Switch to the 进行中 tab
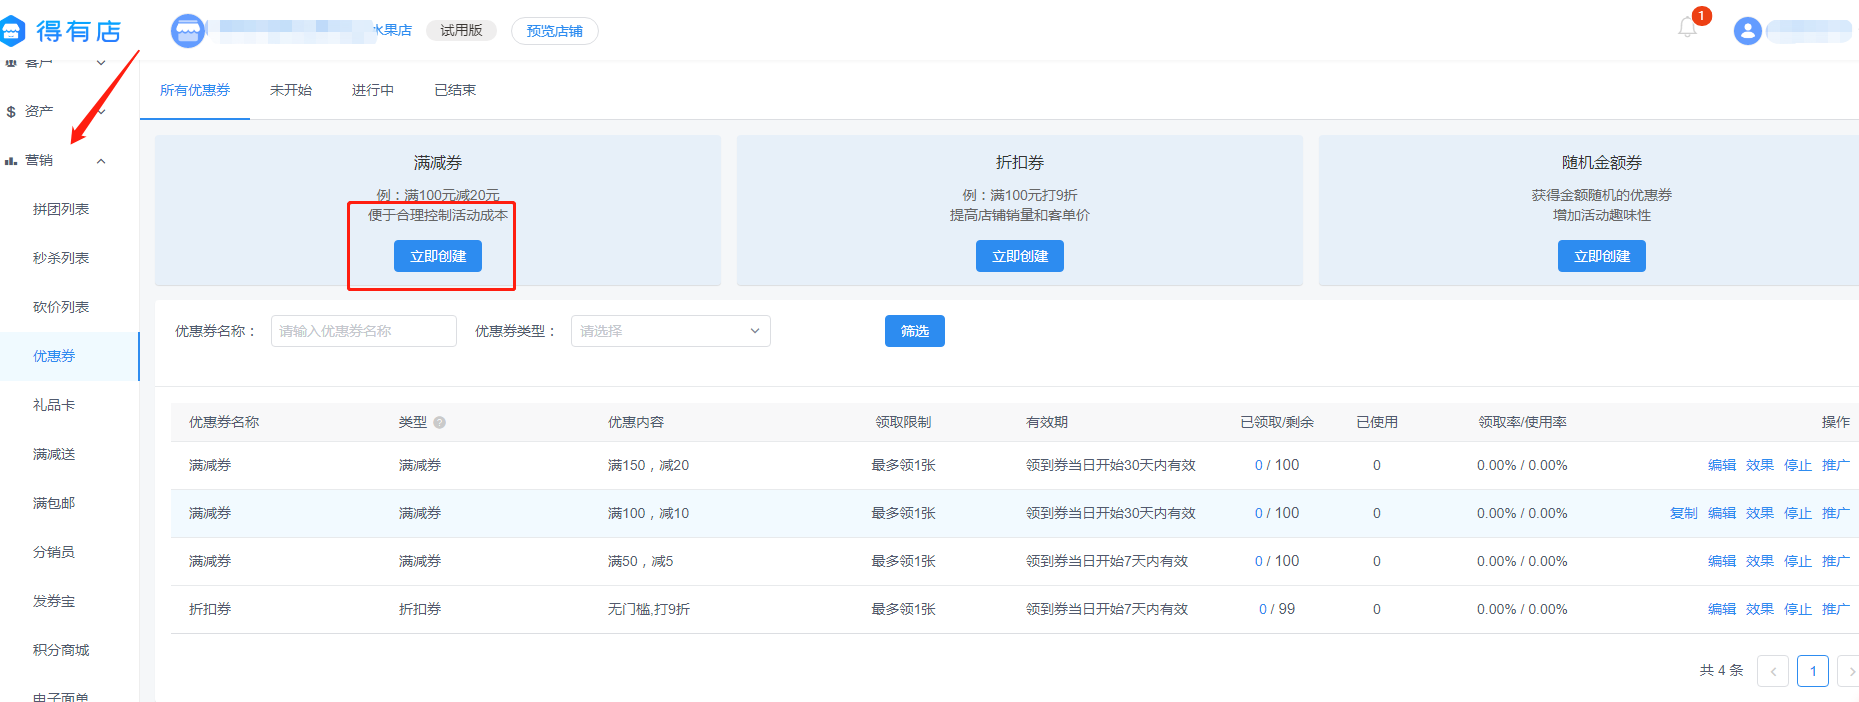Image resolution: width=1859 pixels, height=702 pixels. click(373, 90)
